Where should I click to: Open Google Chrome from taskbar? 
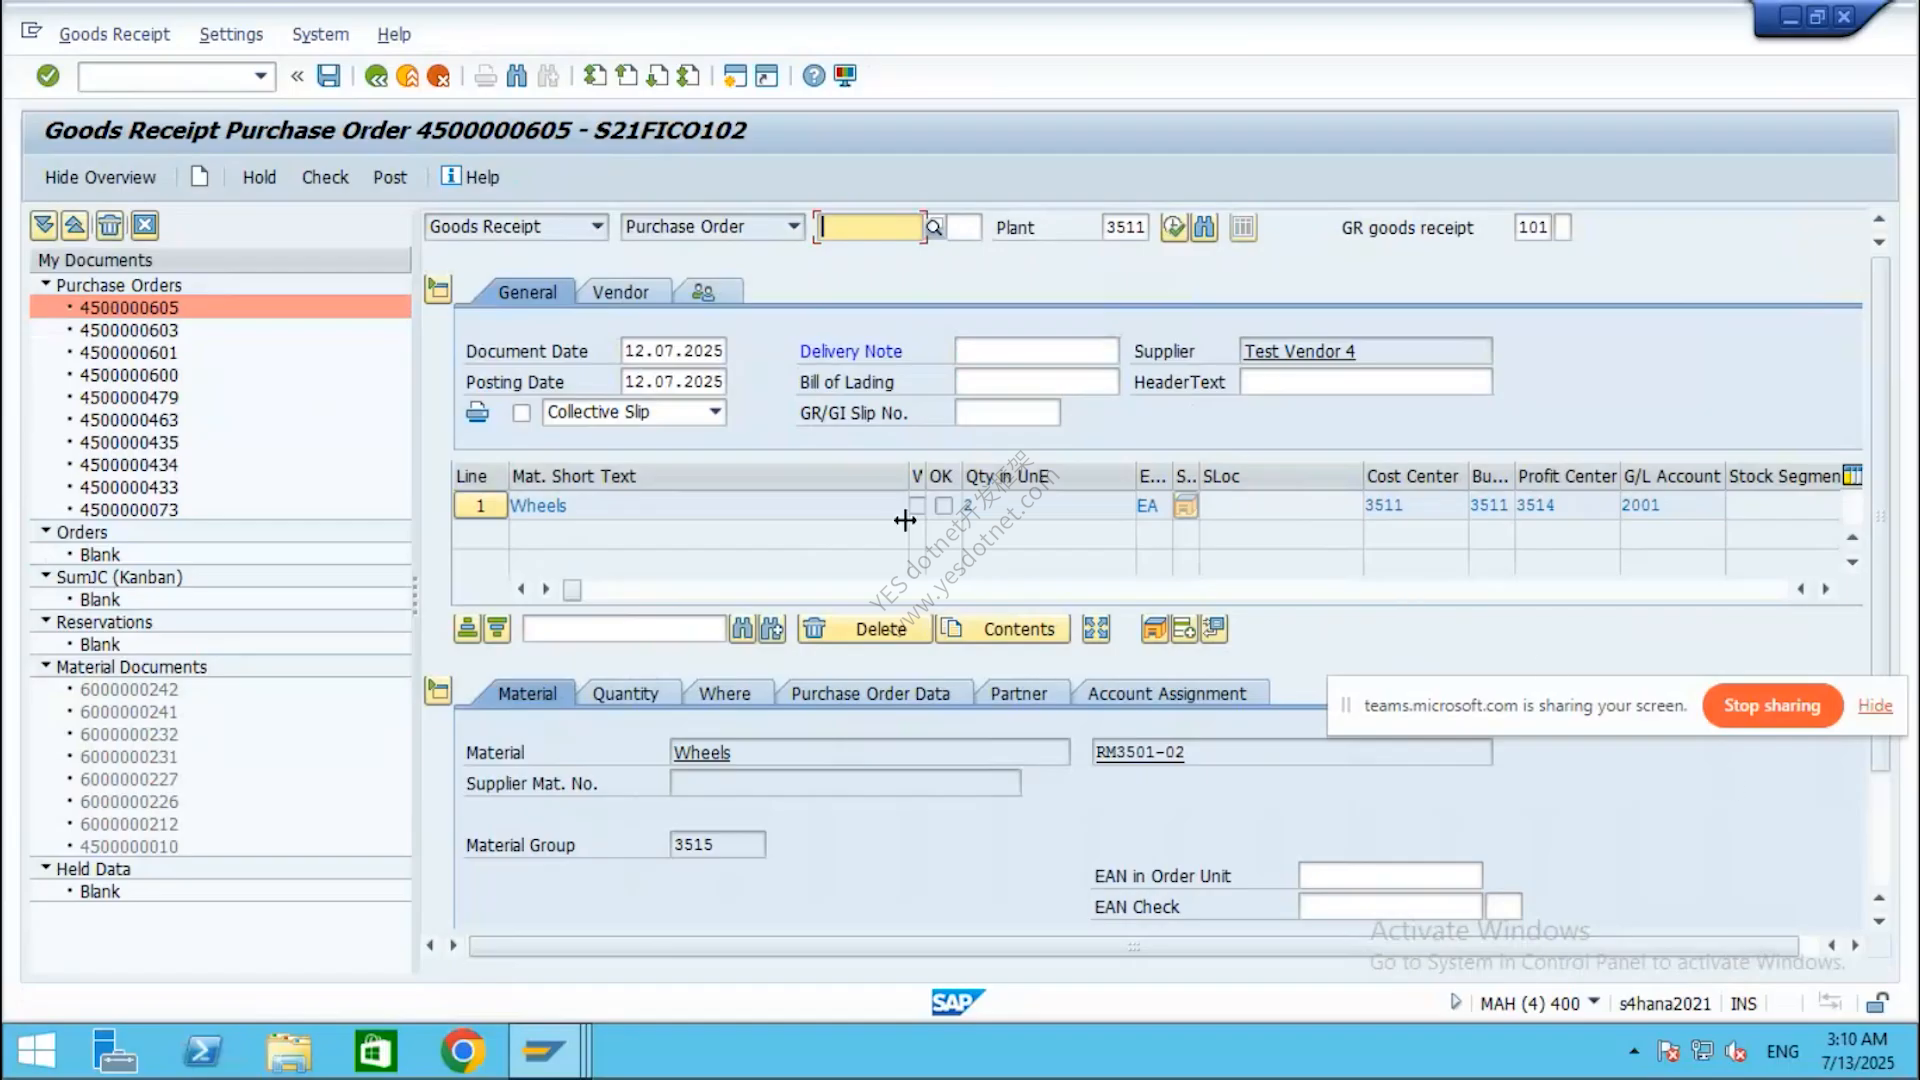[463, 1051]
